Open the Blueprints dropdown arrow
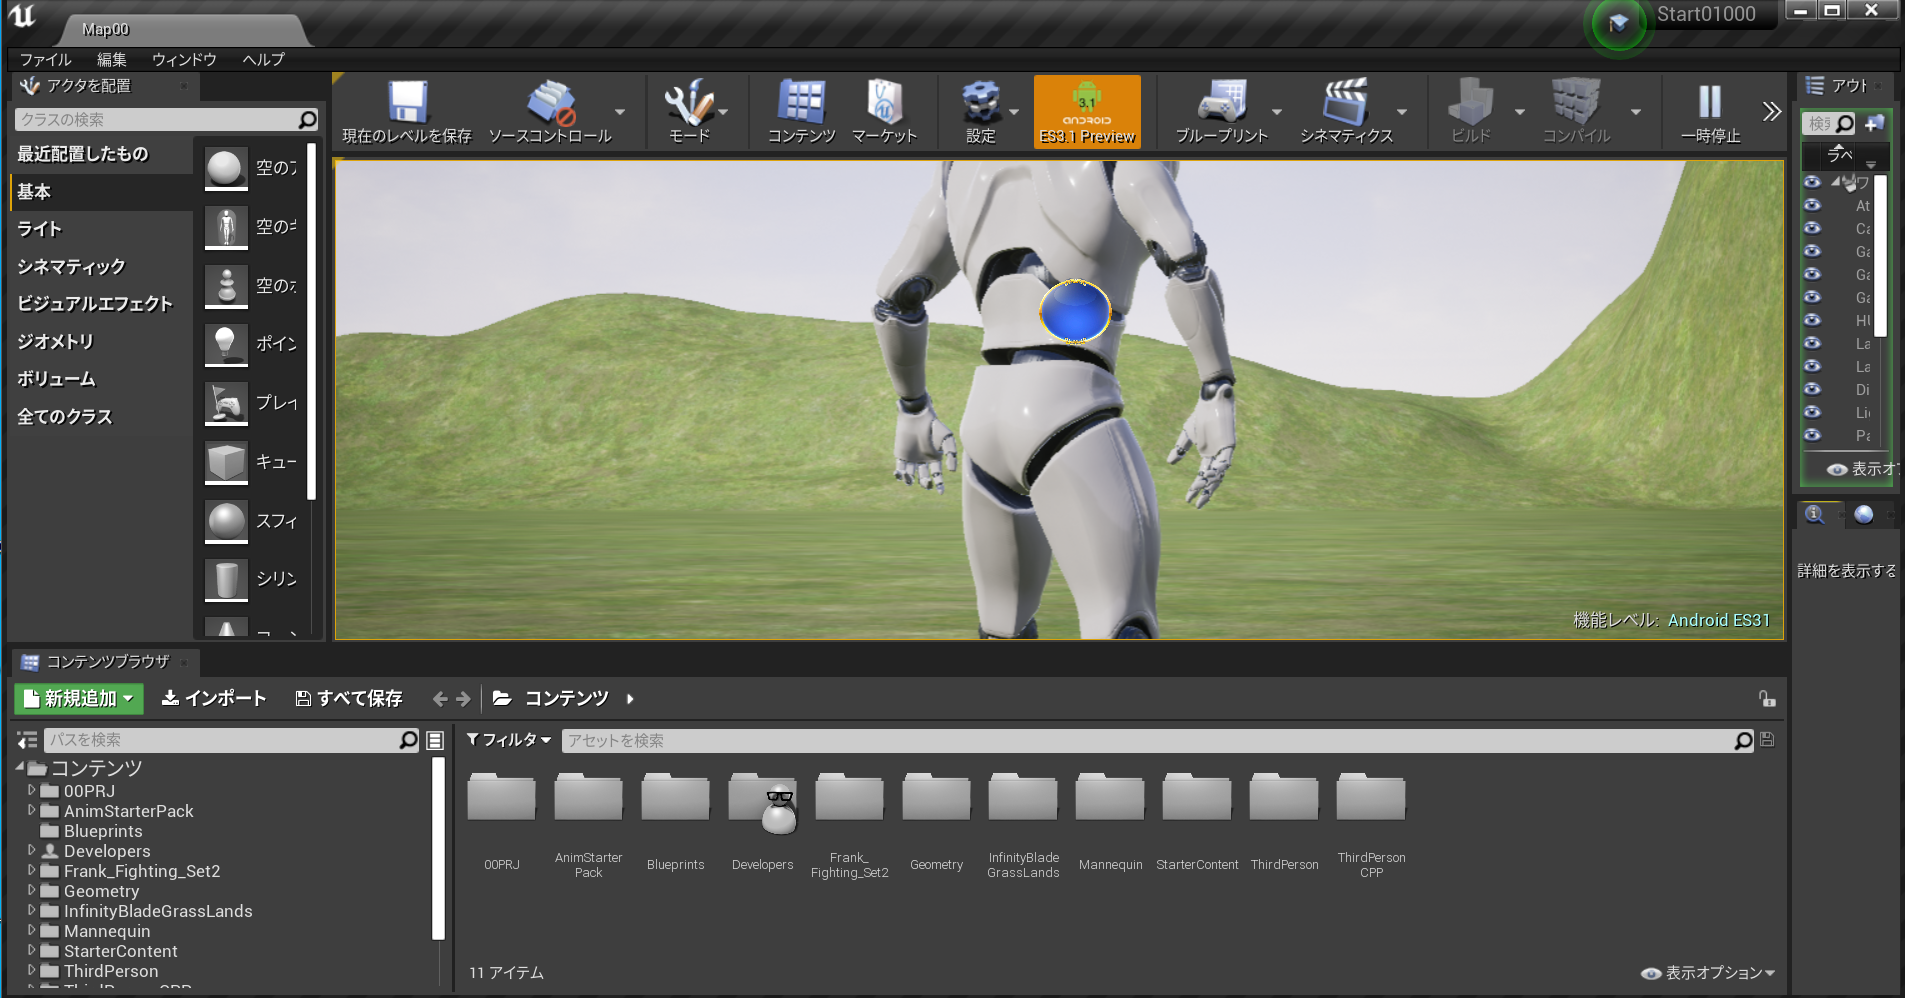 tap(1277, 112)
